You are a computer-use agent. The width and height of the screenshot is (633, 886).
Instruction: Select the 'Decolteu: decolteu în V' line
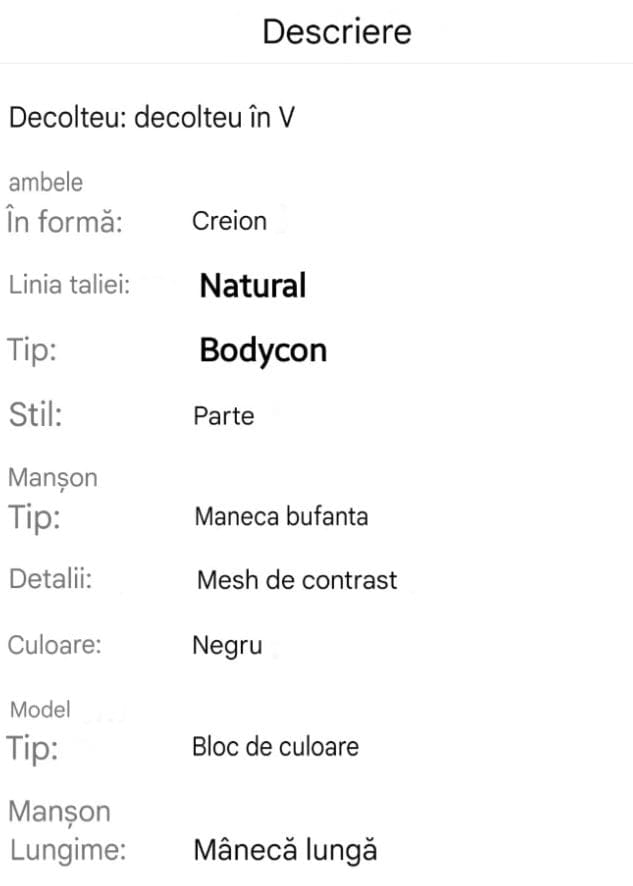[x=152, y=118]
